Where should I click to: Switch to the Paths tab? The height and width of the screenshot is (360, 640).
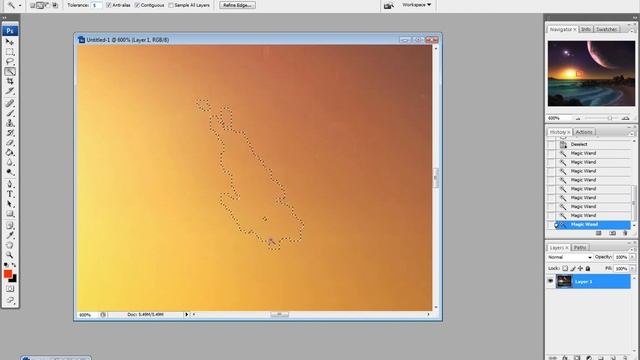click(x=580, y=248)
